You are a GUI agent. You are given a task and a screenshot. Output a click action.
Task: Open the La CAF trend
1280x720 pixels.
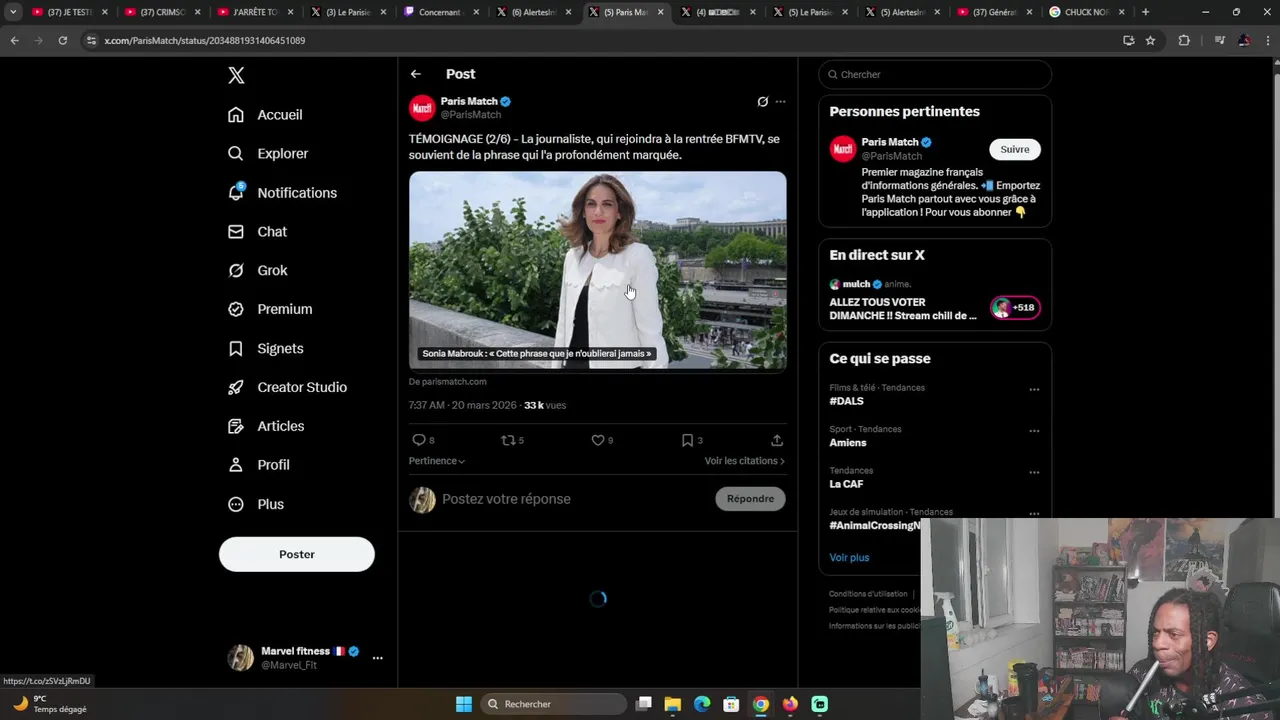pos(846,484)
